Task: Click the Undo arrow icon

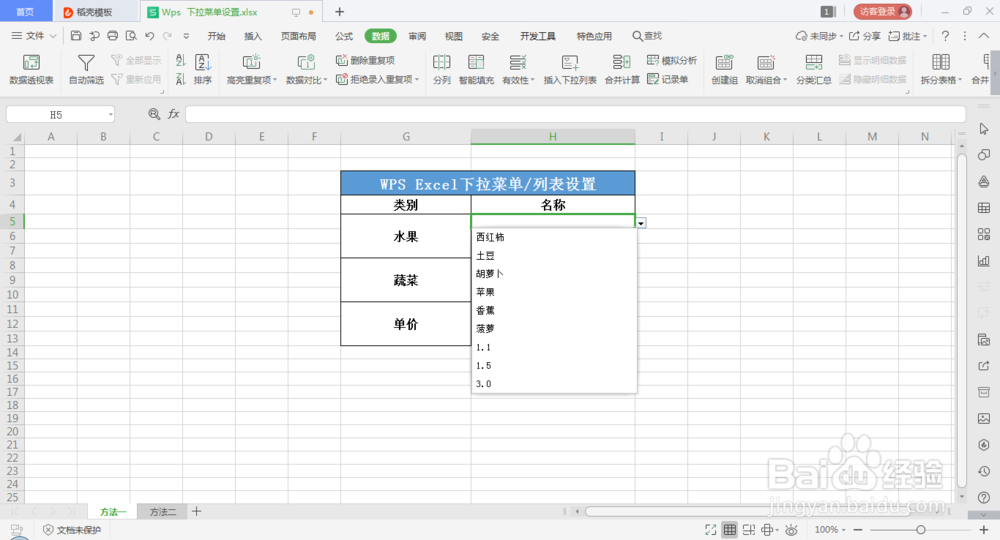Action: (149, 36)
